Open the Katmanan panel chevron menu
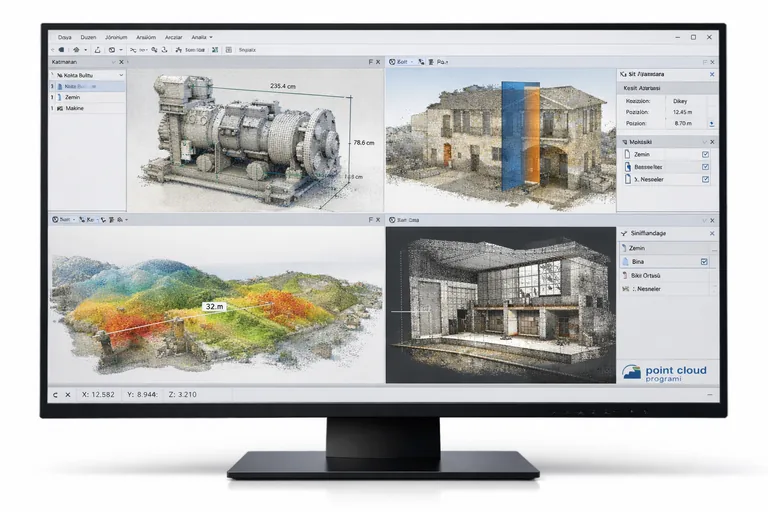 click(x=114, y=62)
